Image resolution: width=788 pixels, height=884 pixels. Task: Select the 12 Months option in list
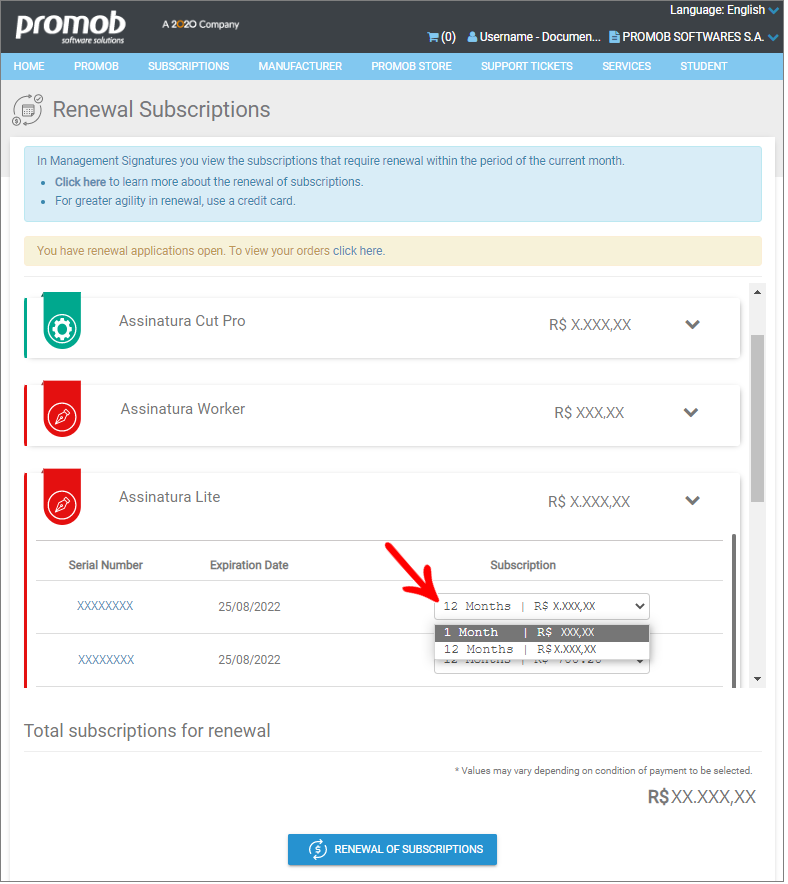coord(544,652)
